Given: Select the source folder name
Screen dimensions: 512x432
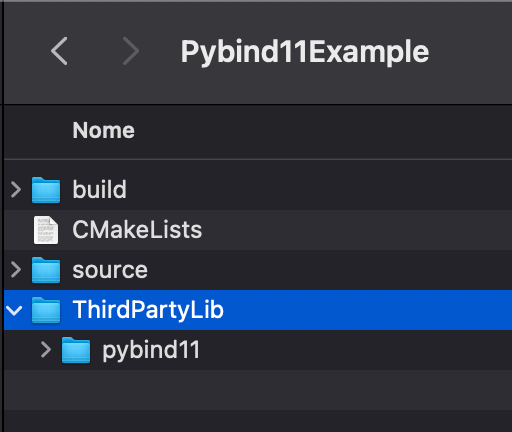Looking at the screenshot, I should click(x=110, y=270).
